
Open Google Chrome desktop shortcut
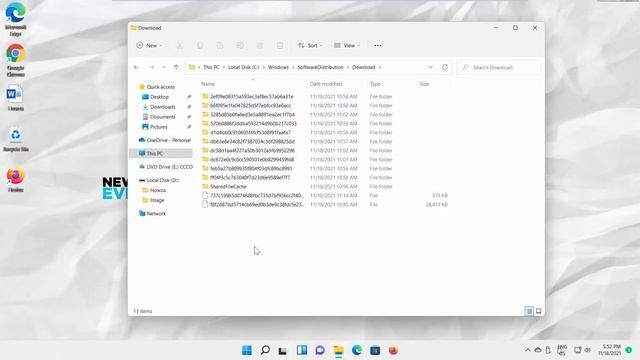(16, 60)
